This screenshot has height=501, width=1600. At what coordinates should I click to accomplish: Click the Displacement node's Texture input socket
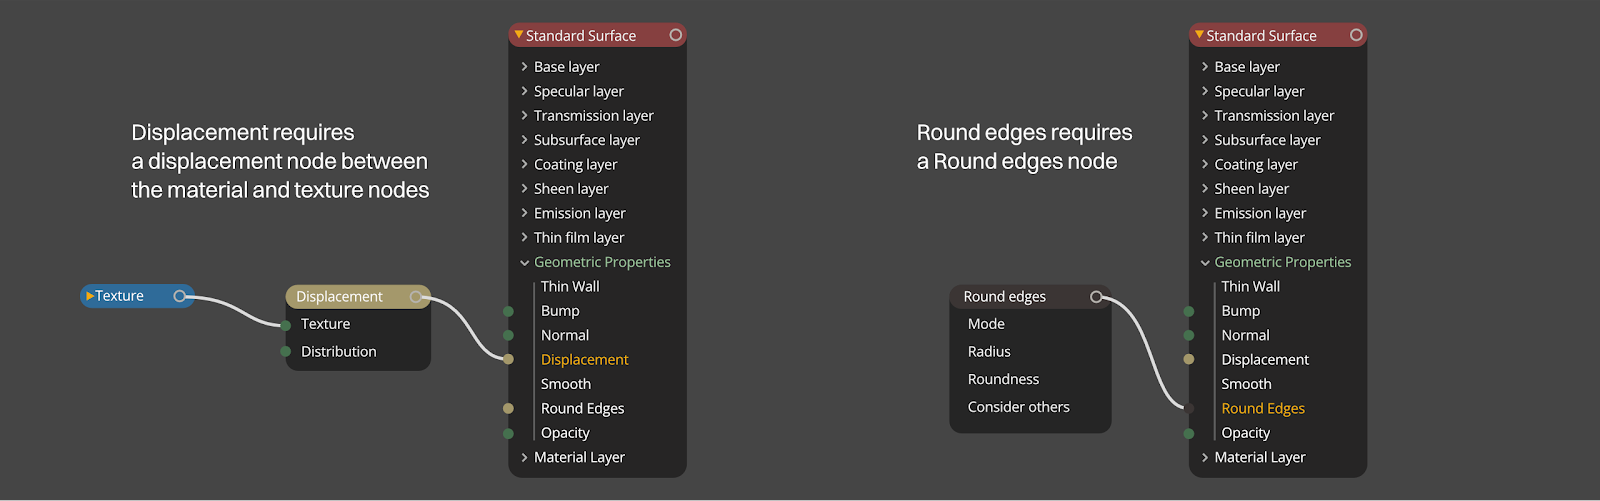[286, 325]
